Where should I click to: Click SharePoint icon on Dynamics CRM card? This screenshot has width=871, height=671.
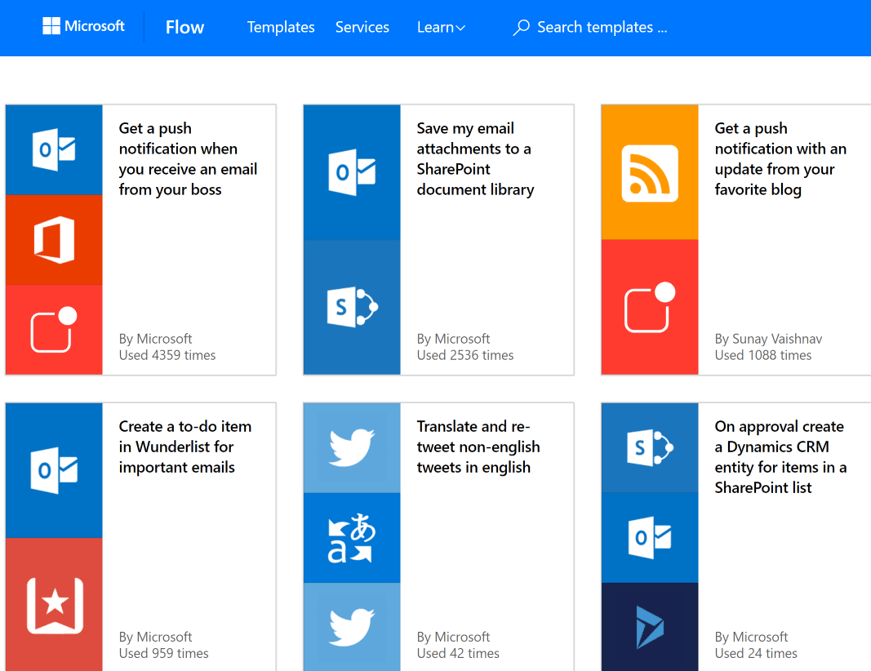click(649, 448)
